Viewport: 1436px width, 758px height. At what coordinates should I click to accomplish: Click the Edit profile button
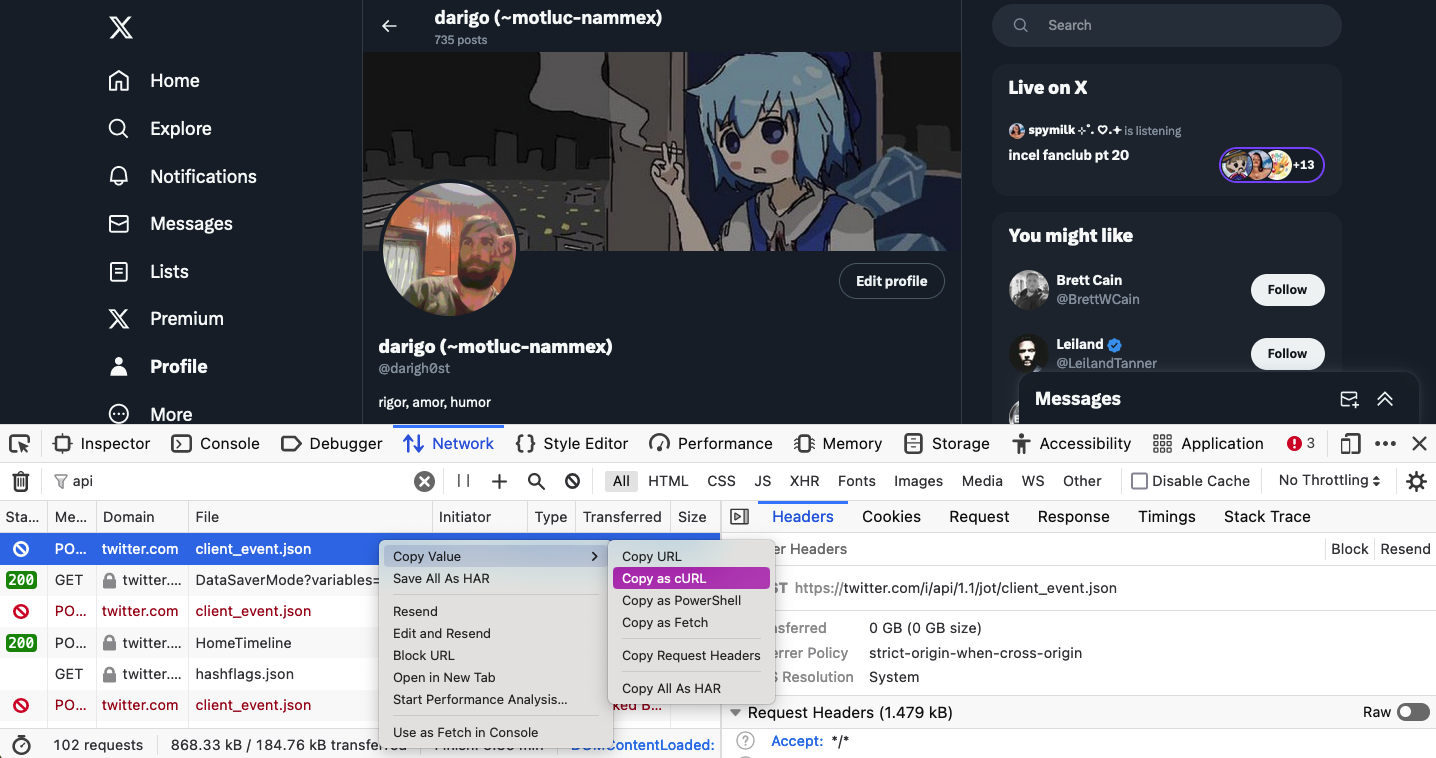click(x=891, y=281)
